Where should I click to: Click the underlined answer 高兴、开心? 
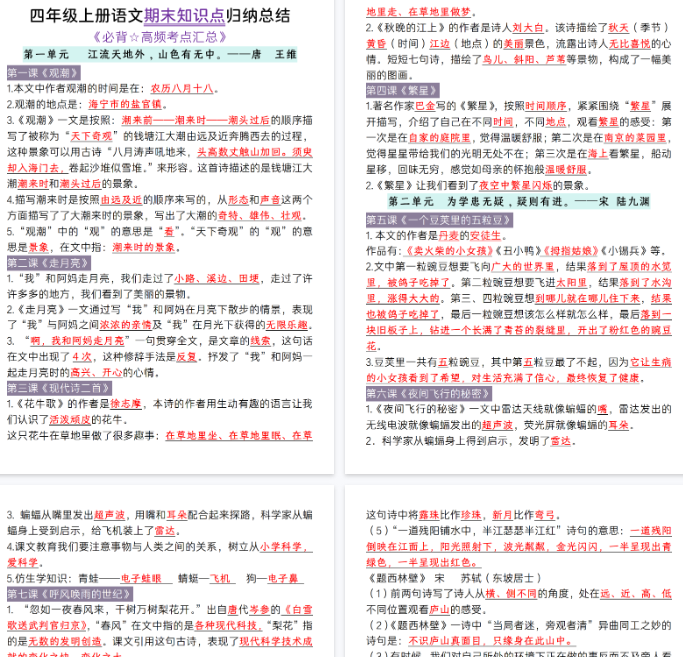tap(96, 373)
